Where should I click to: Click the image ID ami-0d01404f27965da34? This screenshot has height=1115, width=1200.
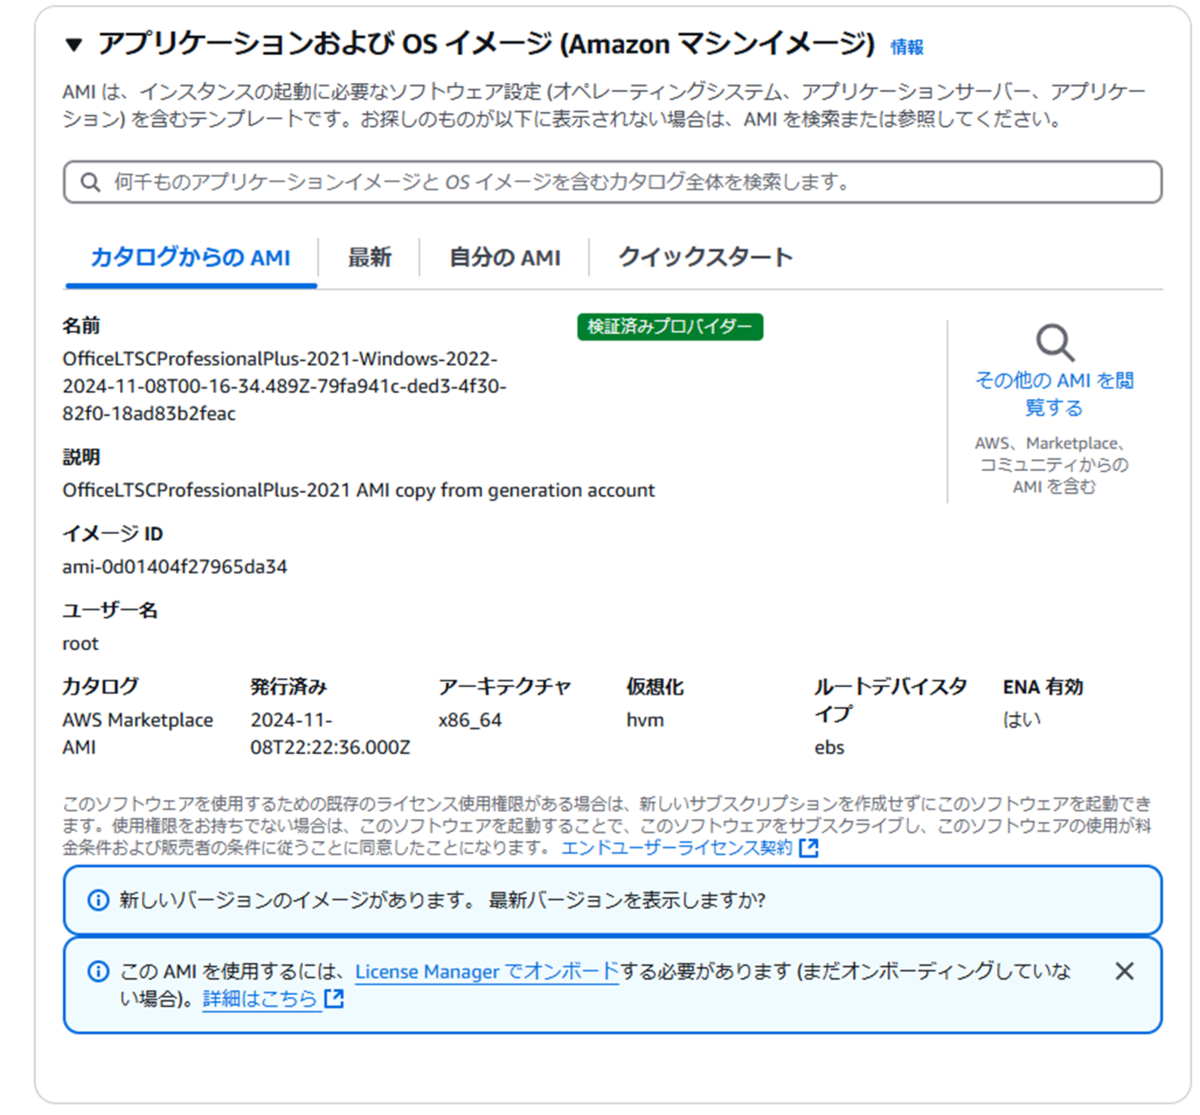point(175,567)
